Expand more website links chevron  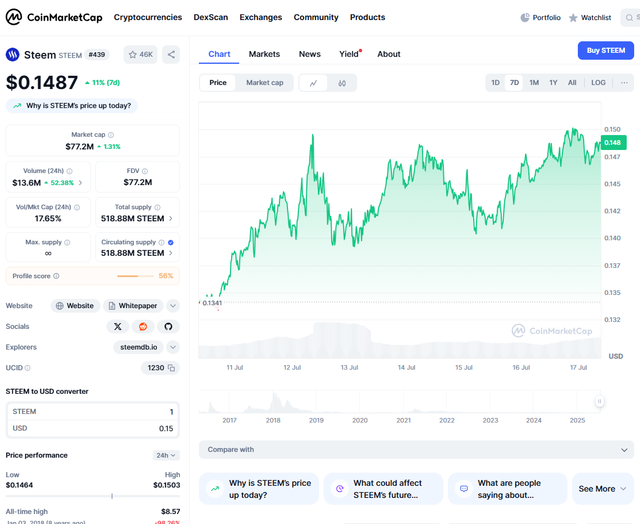[173, 306]
